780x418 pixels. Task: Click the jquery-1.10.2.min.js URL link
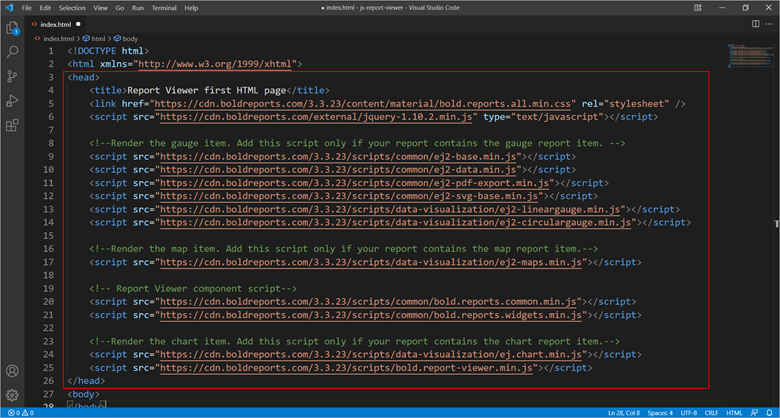pos(318,117)
